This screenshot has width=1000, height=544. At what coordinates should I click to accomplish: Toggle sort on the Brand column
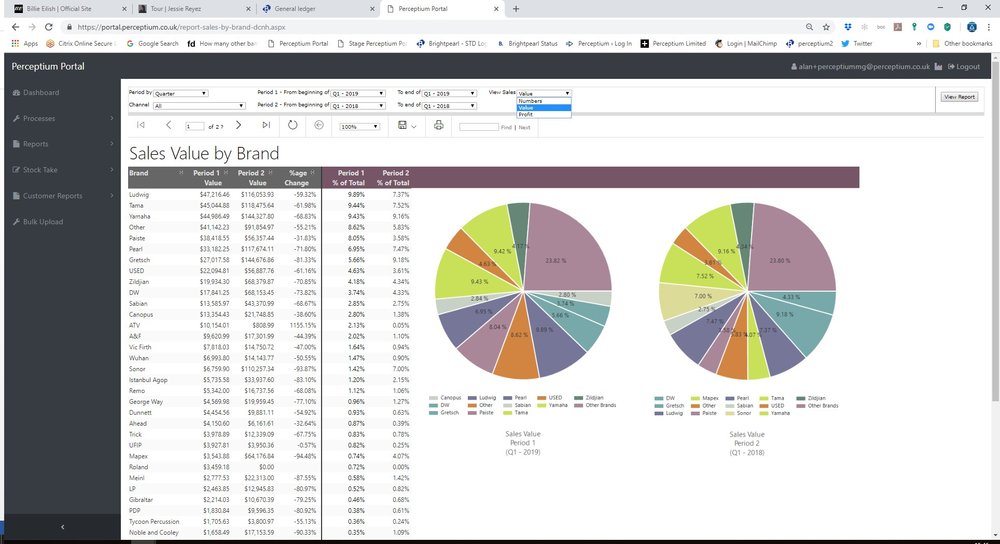(x=181, y=174)
